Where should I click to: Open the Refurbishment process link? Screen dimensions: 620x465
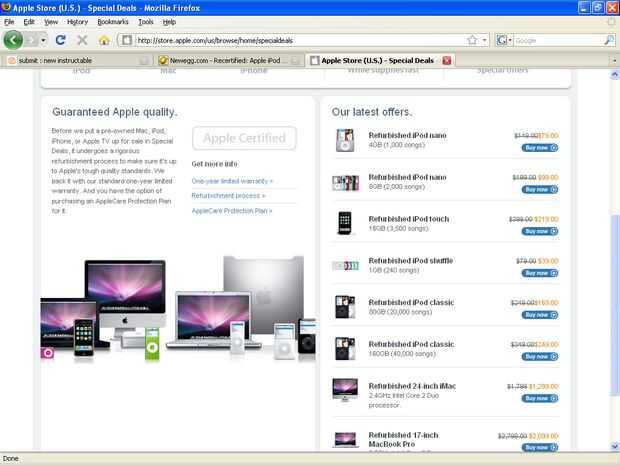tap(228, 196)
